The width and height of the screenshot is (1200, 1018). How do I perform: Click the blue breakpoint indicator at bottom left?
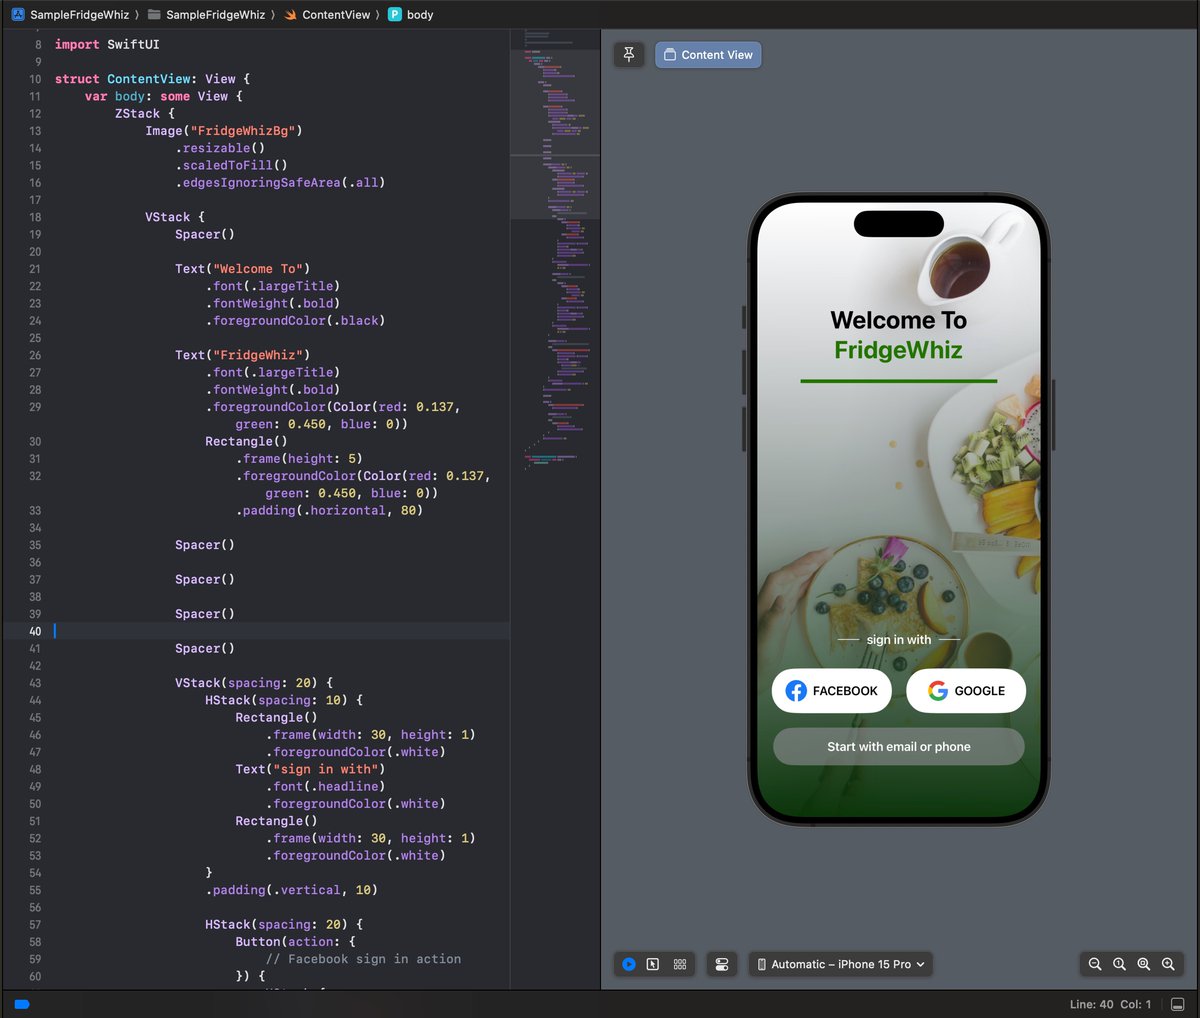click(22, 1004)
